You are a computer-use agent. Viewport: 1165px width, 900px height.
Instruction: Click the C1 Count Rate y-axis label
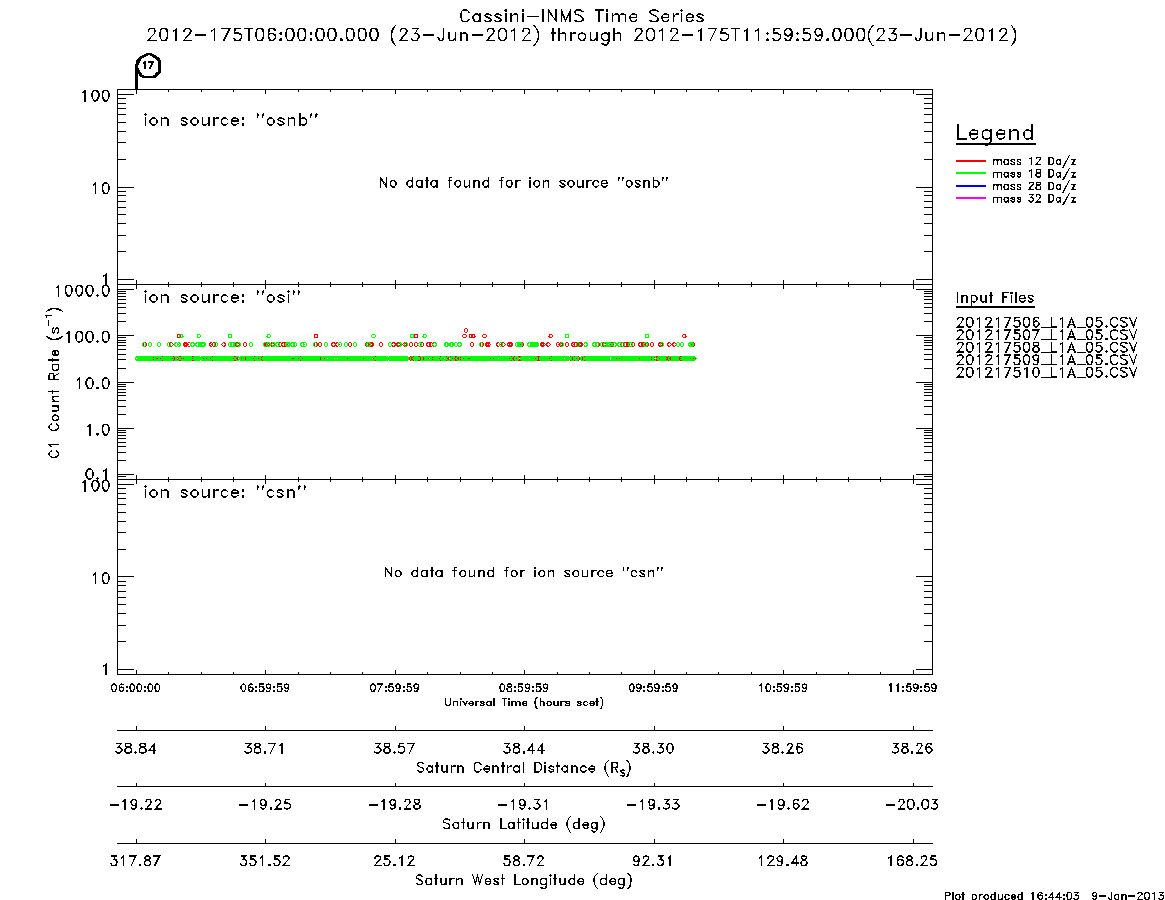[x=54, y=383]
